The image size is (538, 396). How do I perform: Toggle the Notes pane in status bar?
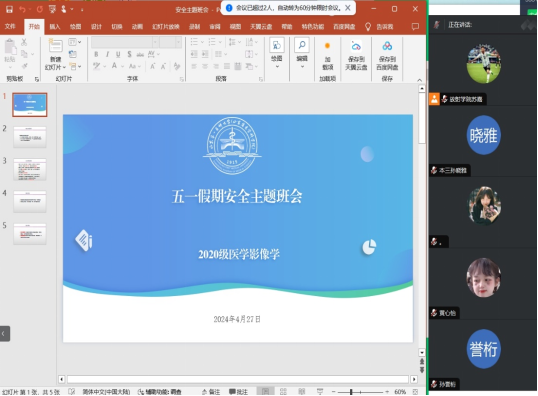[x=211, y=392]
